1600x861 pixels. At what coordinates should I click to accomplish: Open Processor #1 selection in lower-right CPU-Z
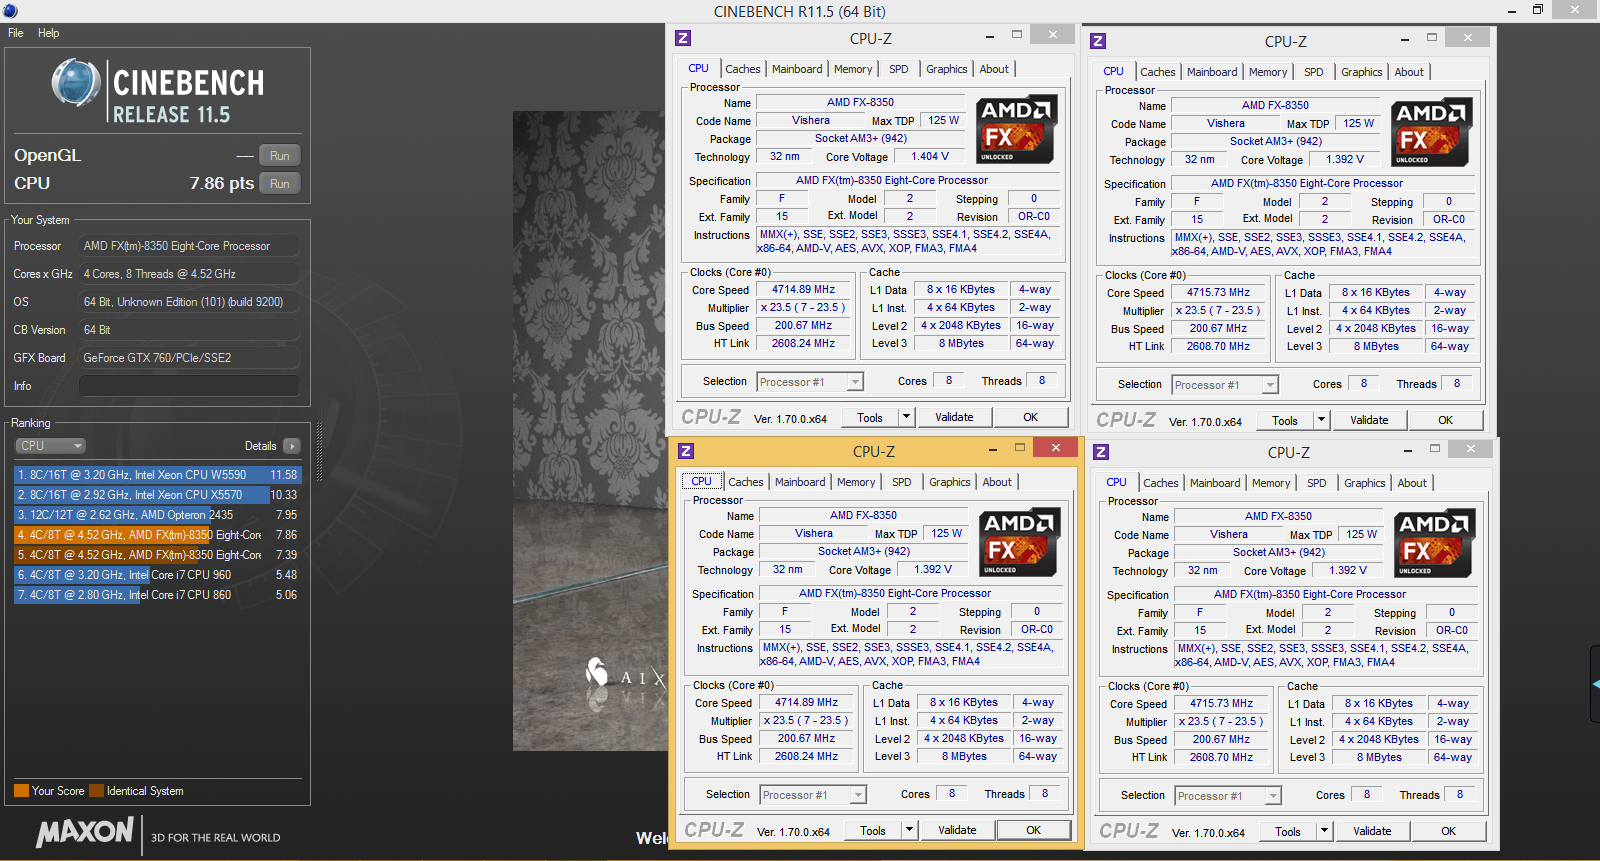1228,796
